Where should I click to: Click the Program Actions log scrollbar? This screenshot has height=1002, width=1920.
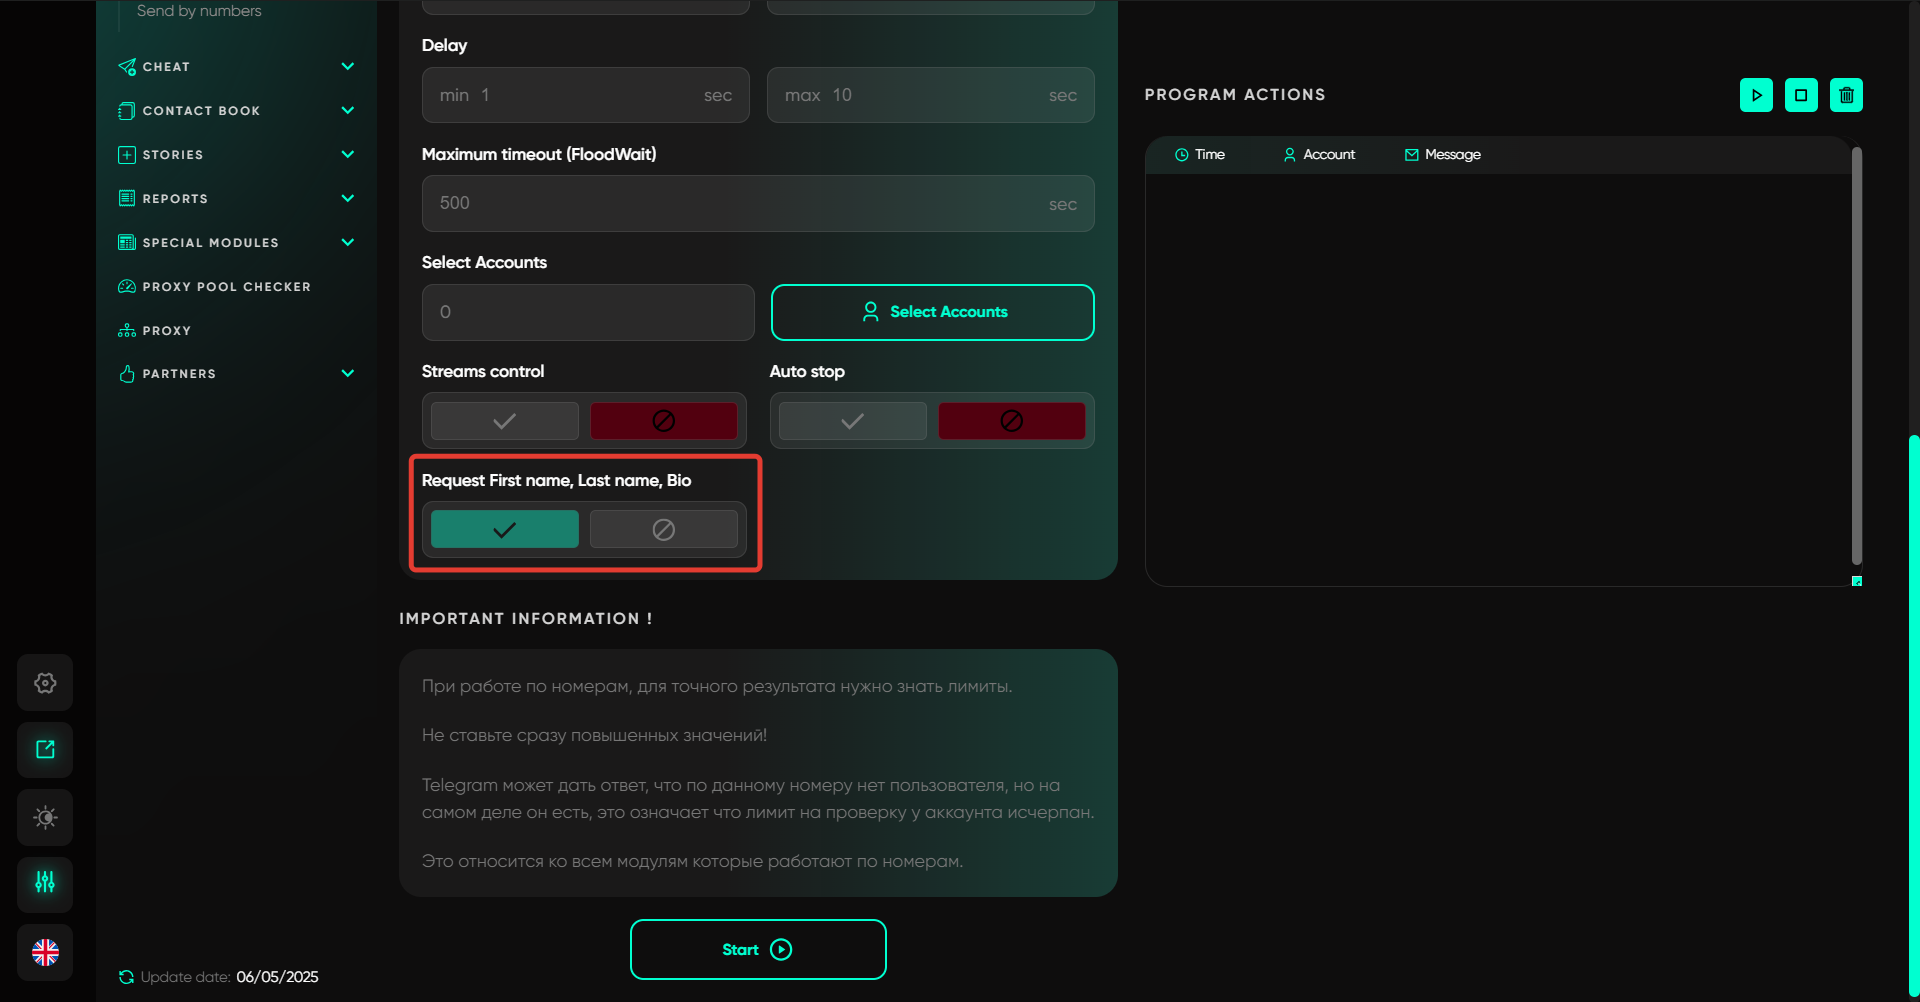click(1856, 355)
